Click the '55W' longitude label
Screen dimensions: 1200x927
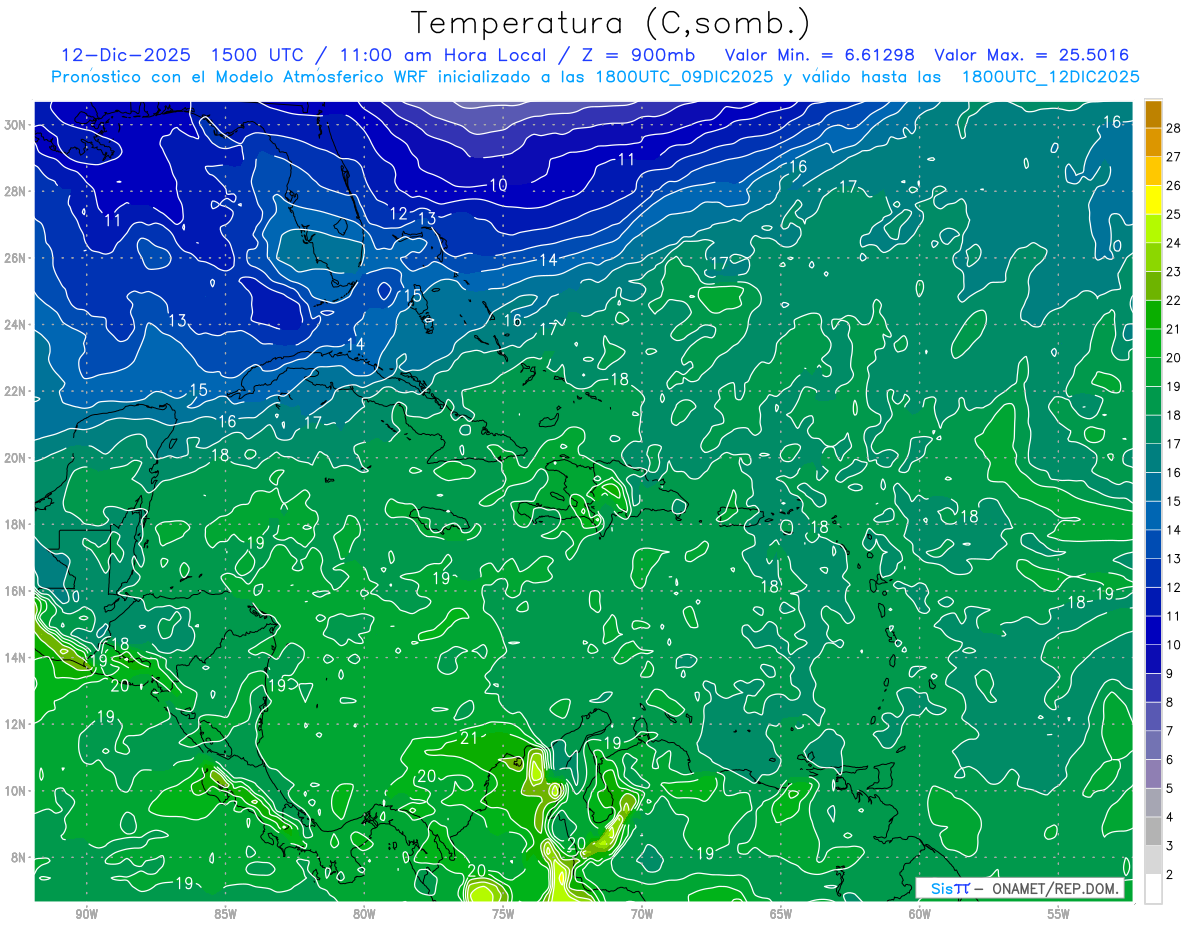pyautogui.click(x=1059, y=915)
